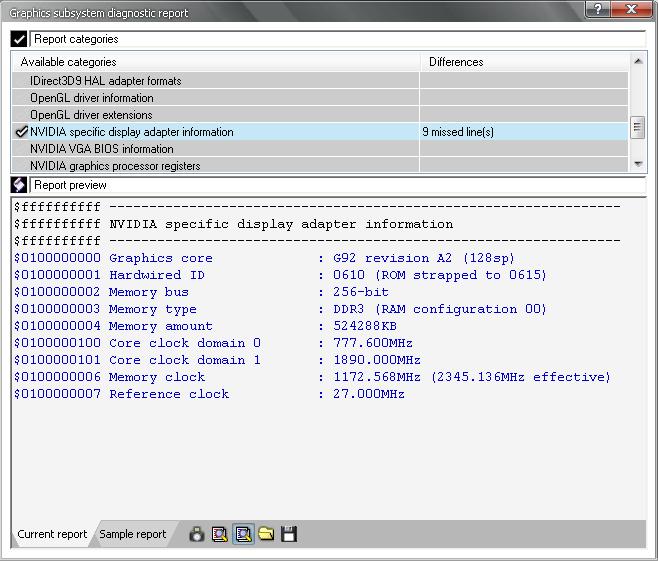
Task: Click the Core clock domain 1 line
Action: pos(217,360)
